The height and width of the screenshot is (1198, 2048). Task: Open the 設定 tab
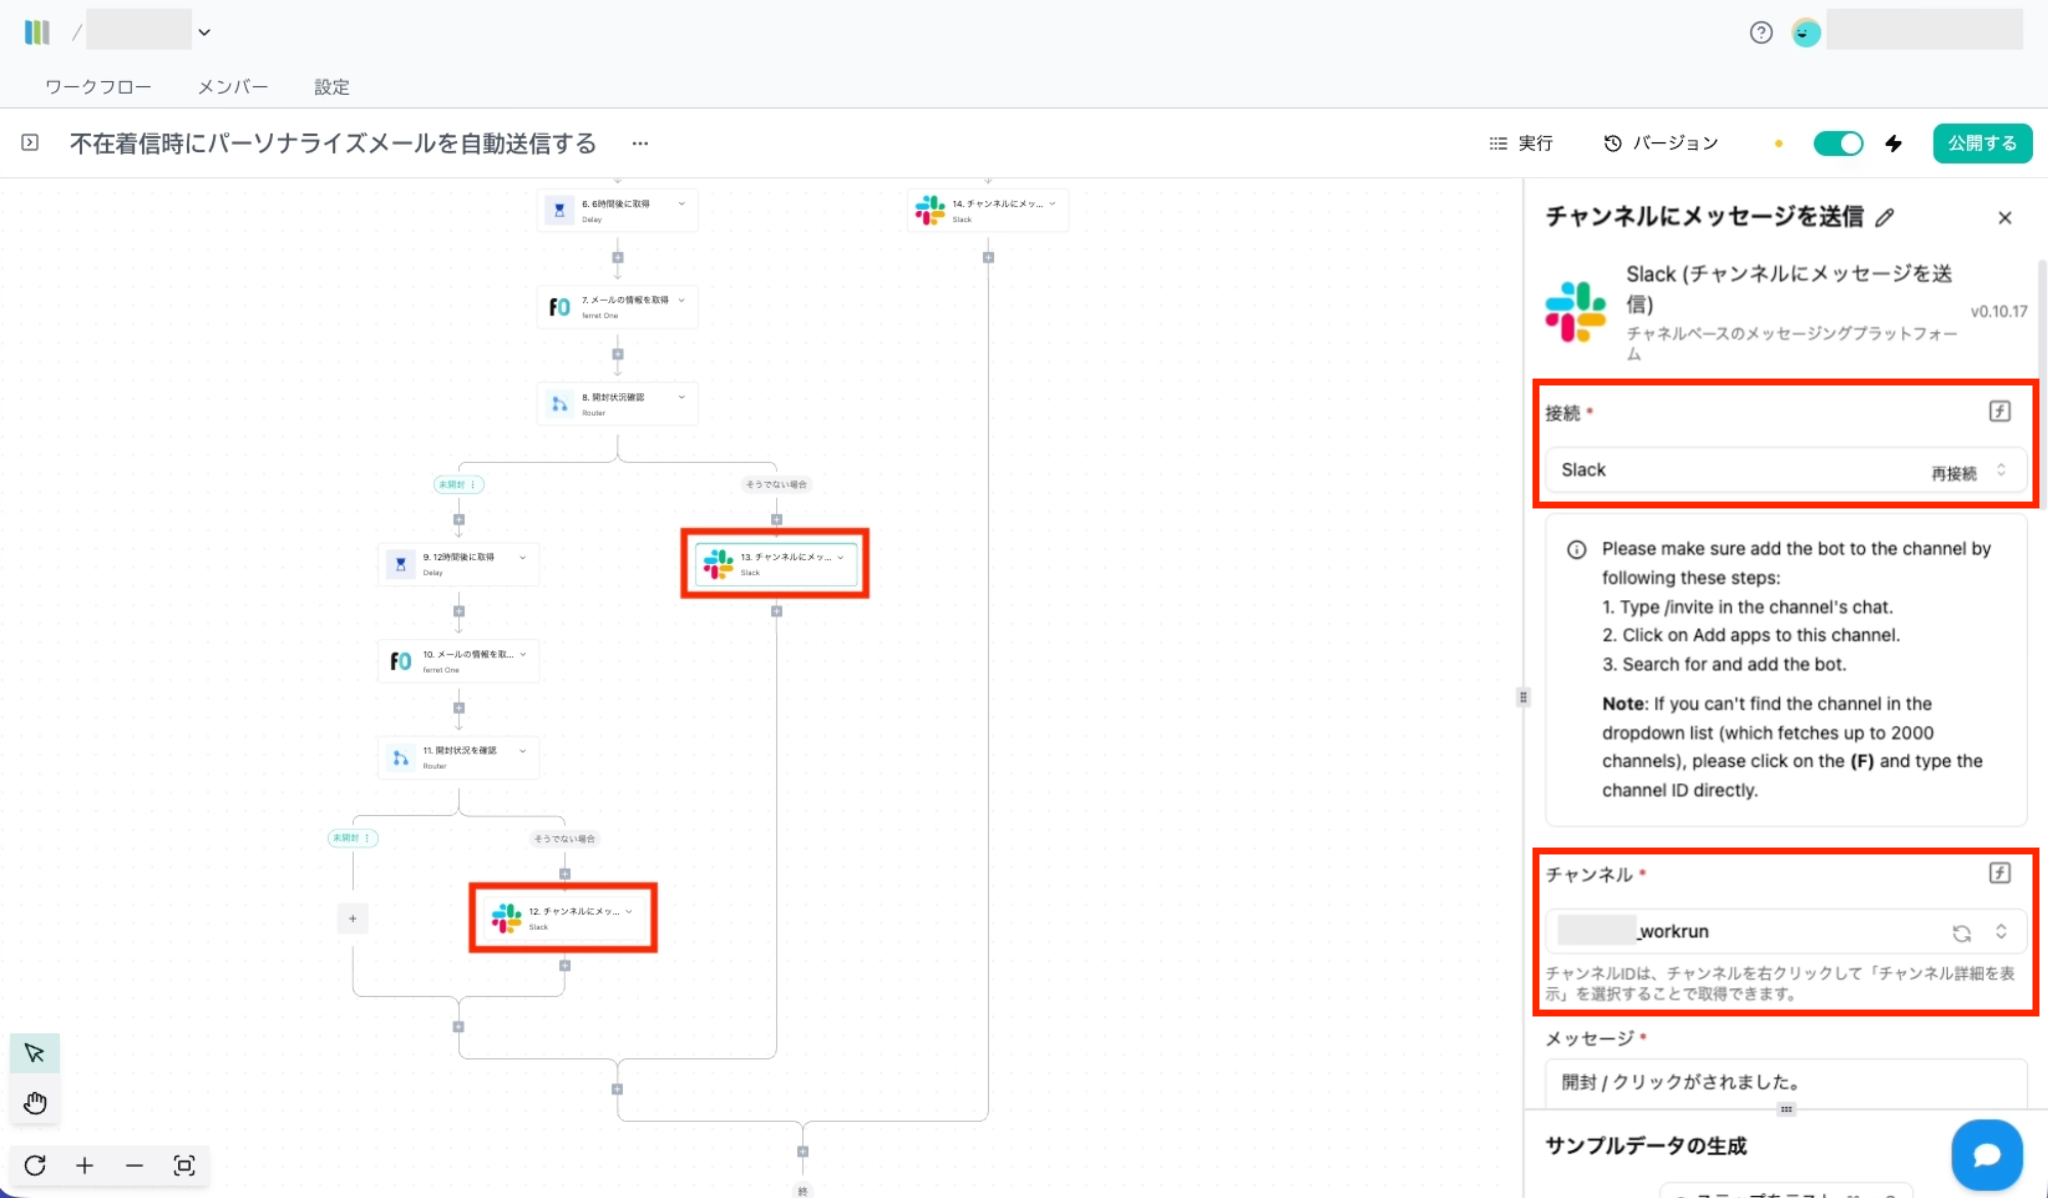click(x=332, y=87)
